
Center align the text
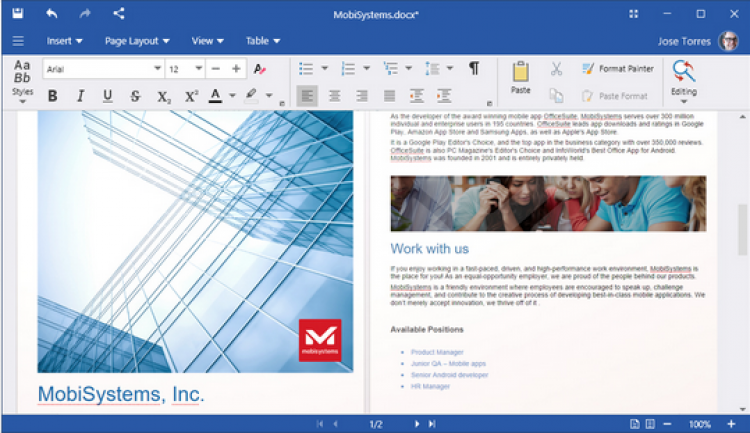coord(334,96)
